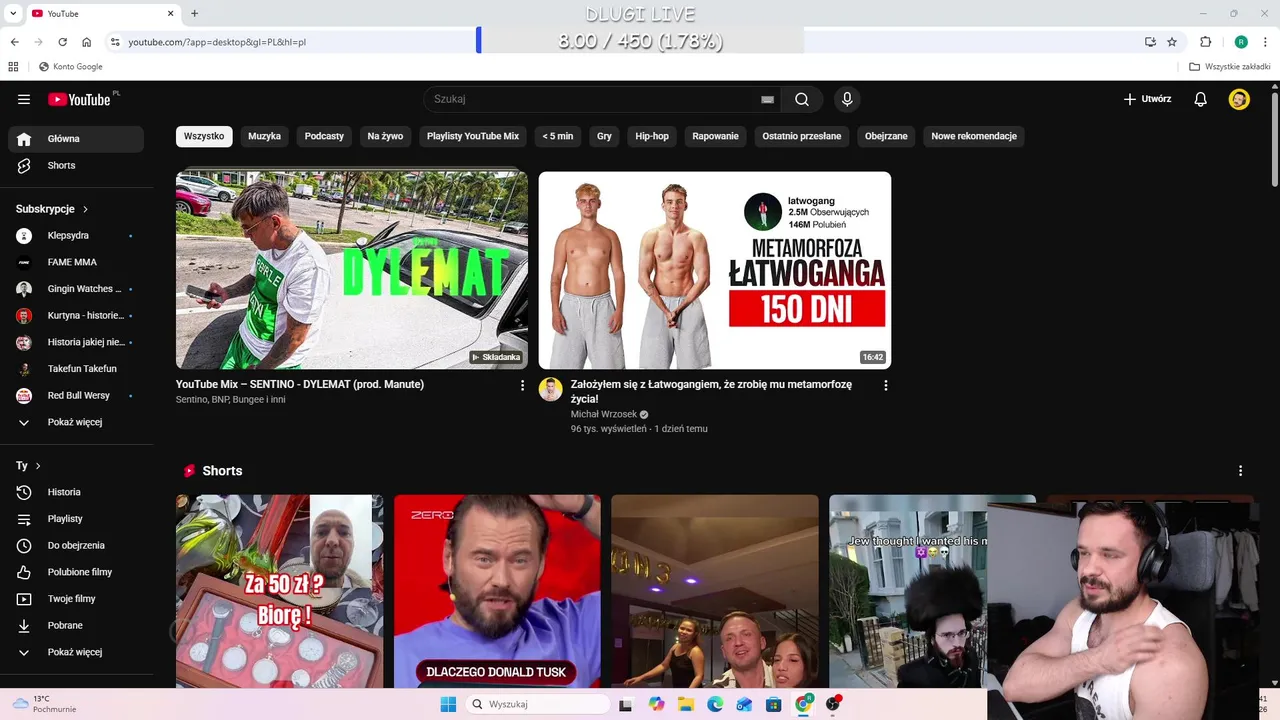Open Shorts section more options
The image size is (1280, 720).
tap(1240, 471)
